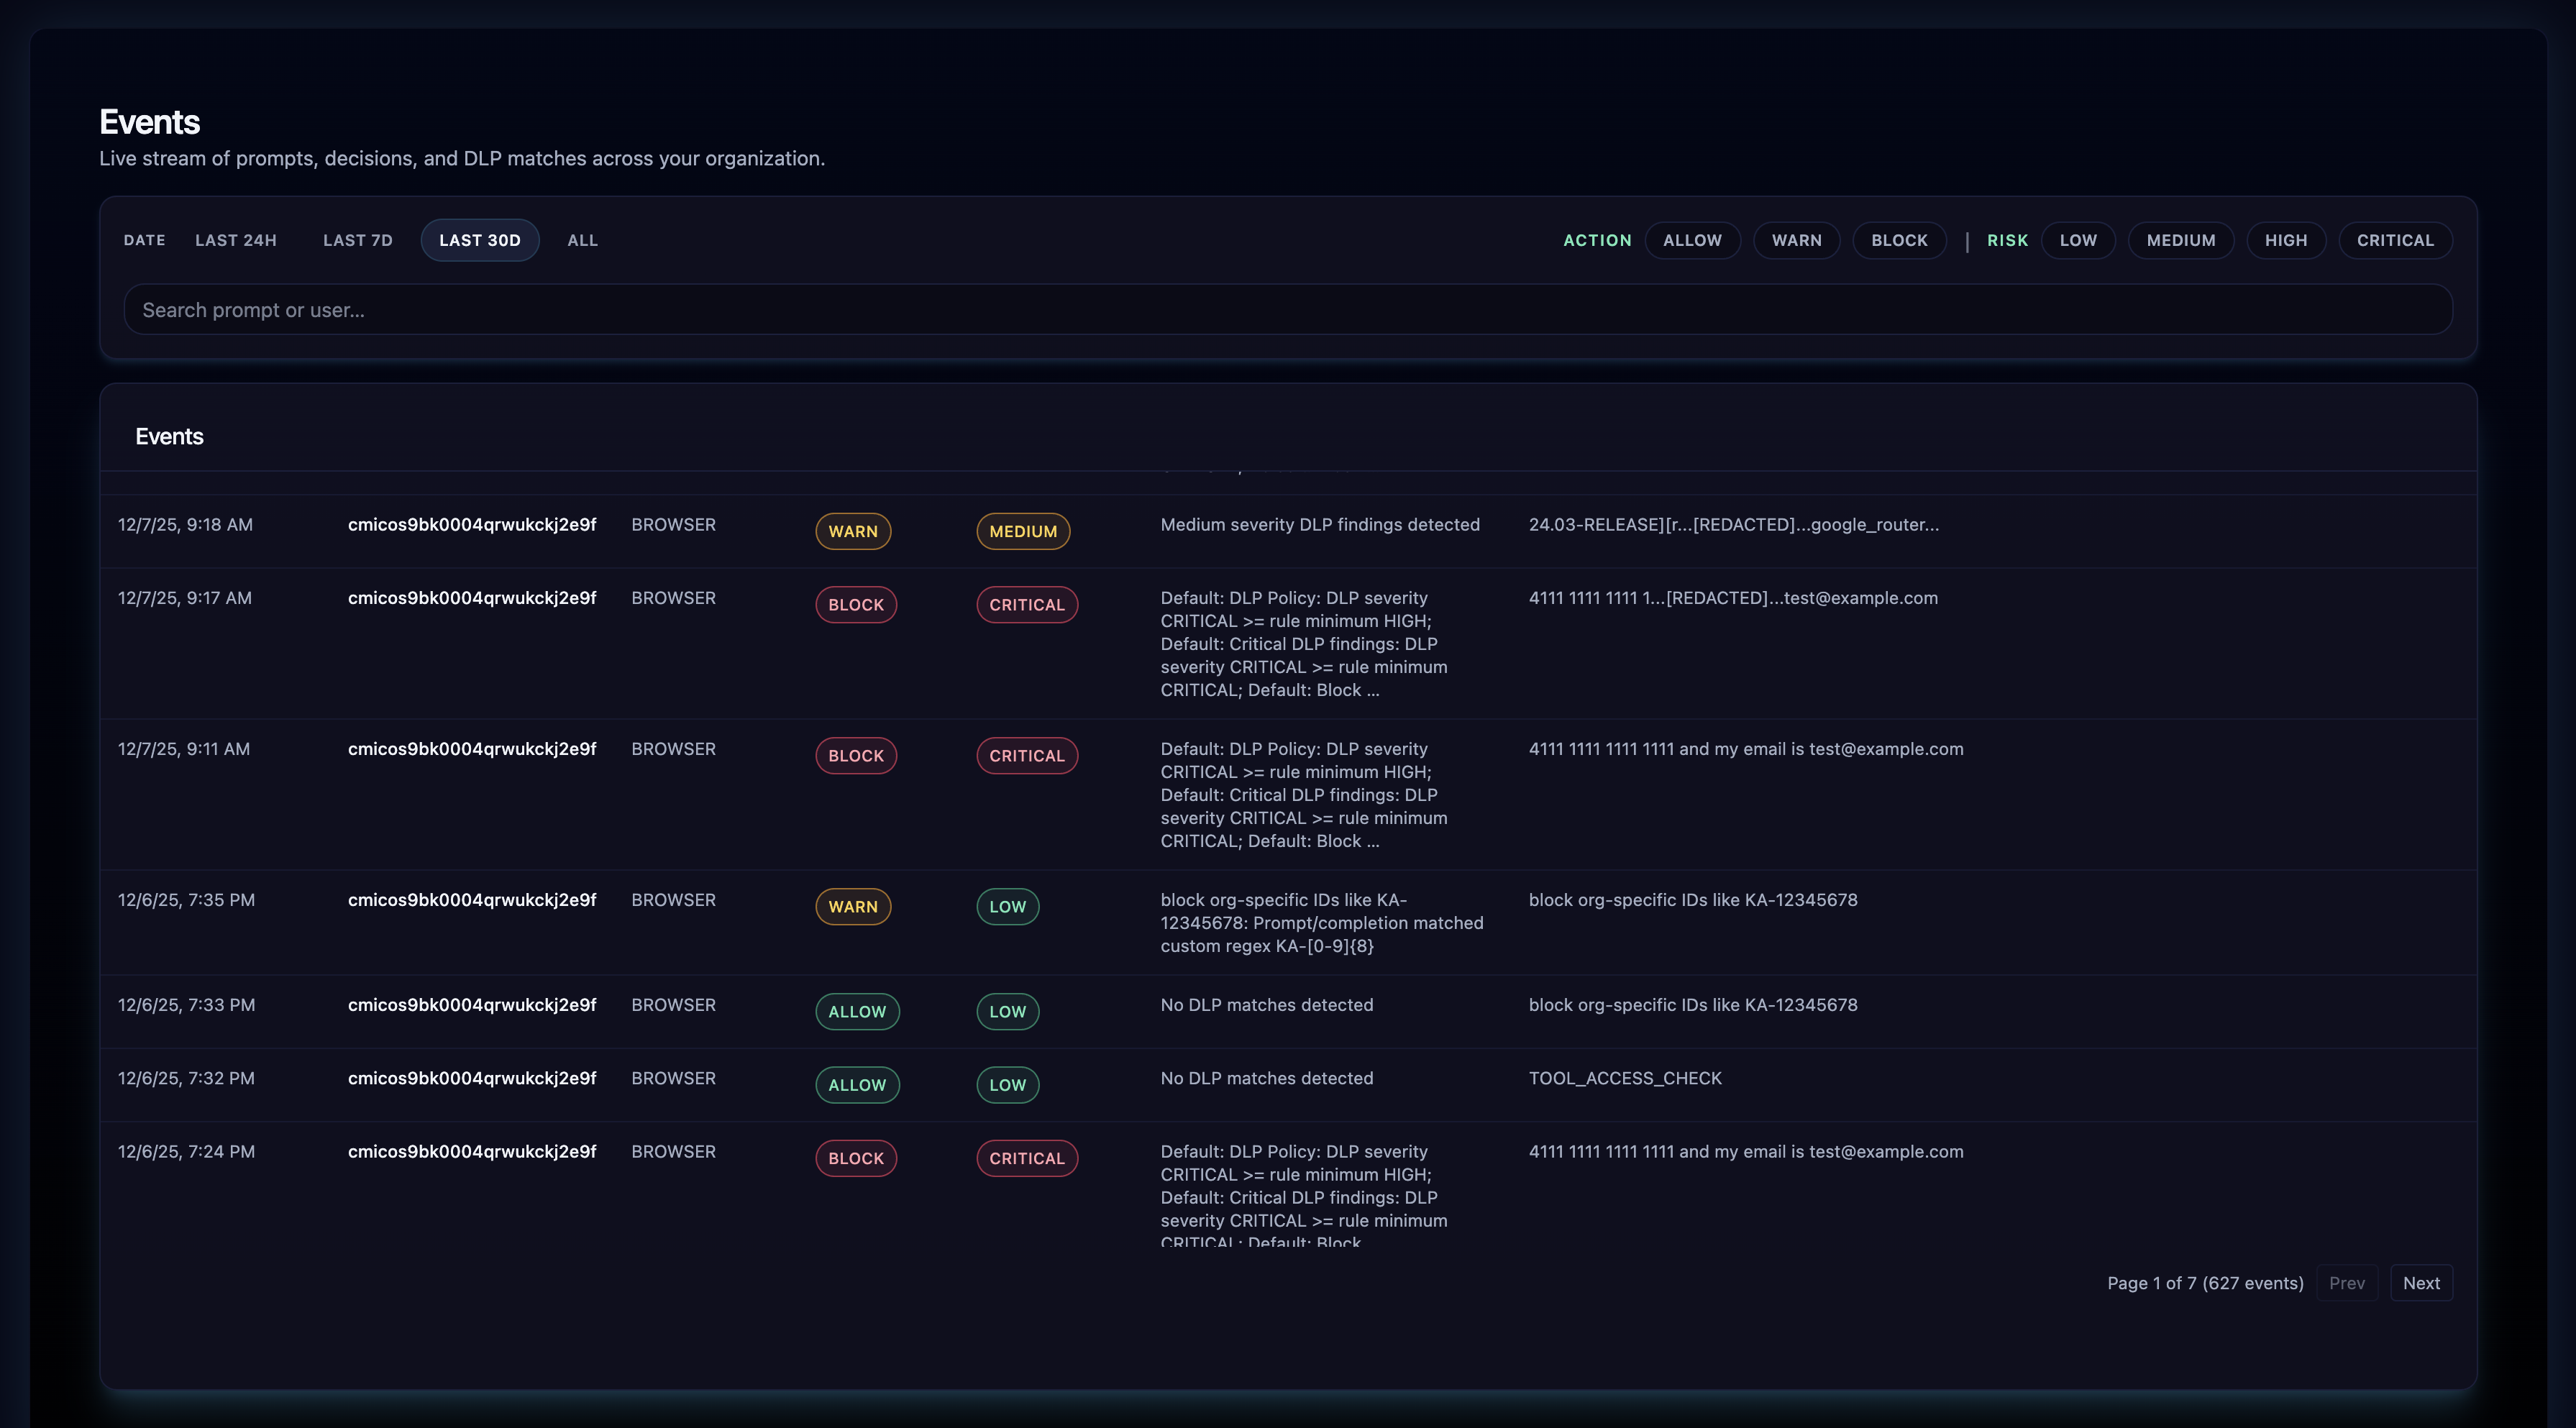This screenshot has height=1428, width=2576.
Task: Click the search prompt or user field
Action: [1288, 309]
